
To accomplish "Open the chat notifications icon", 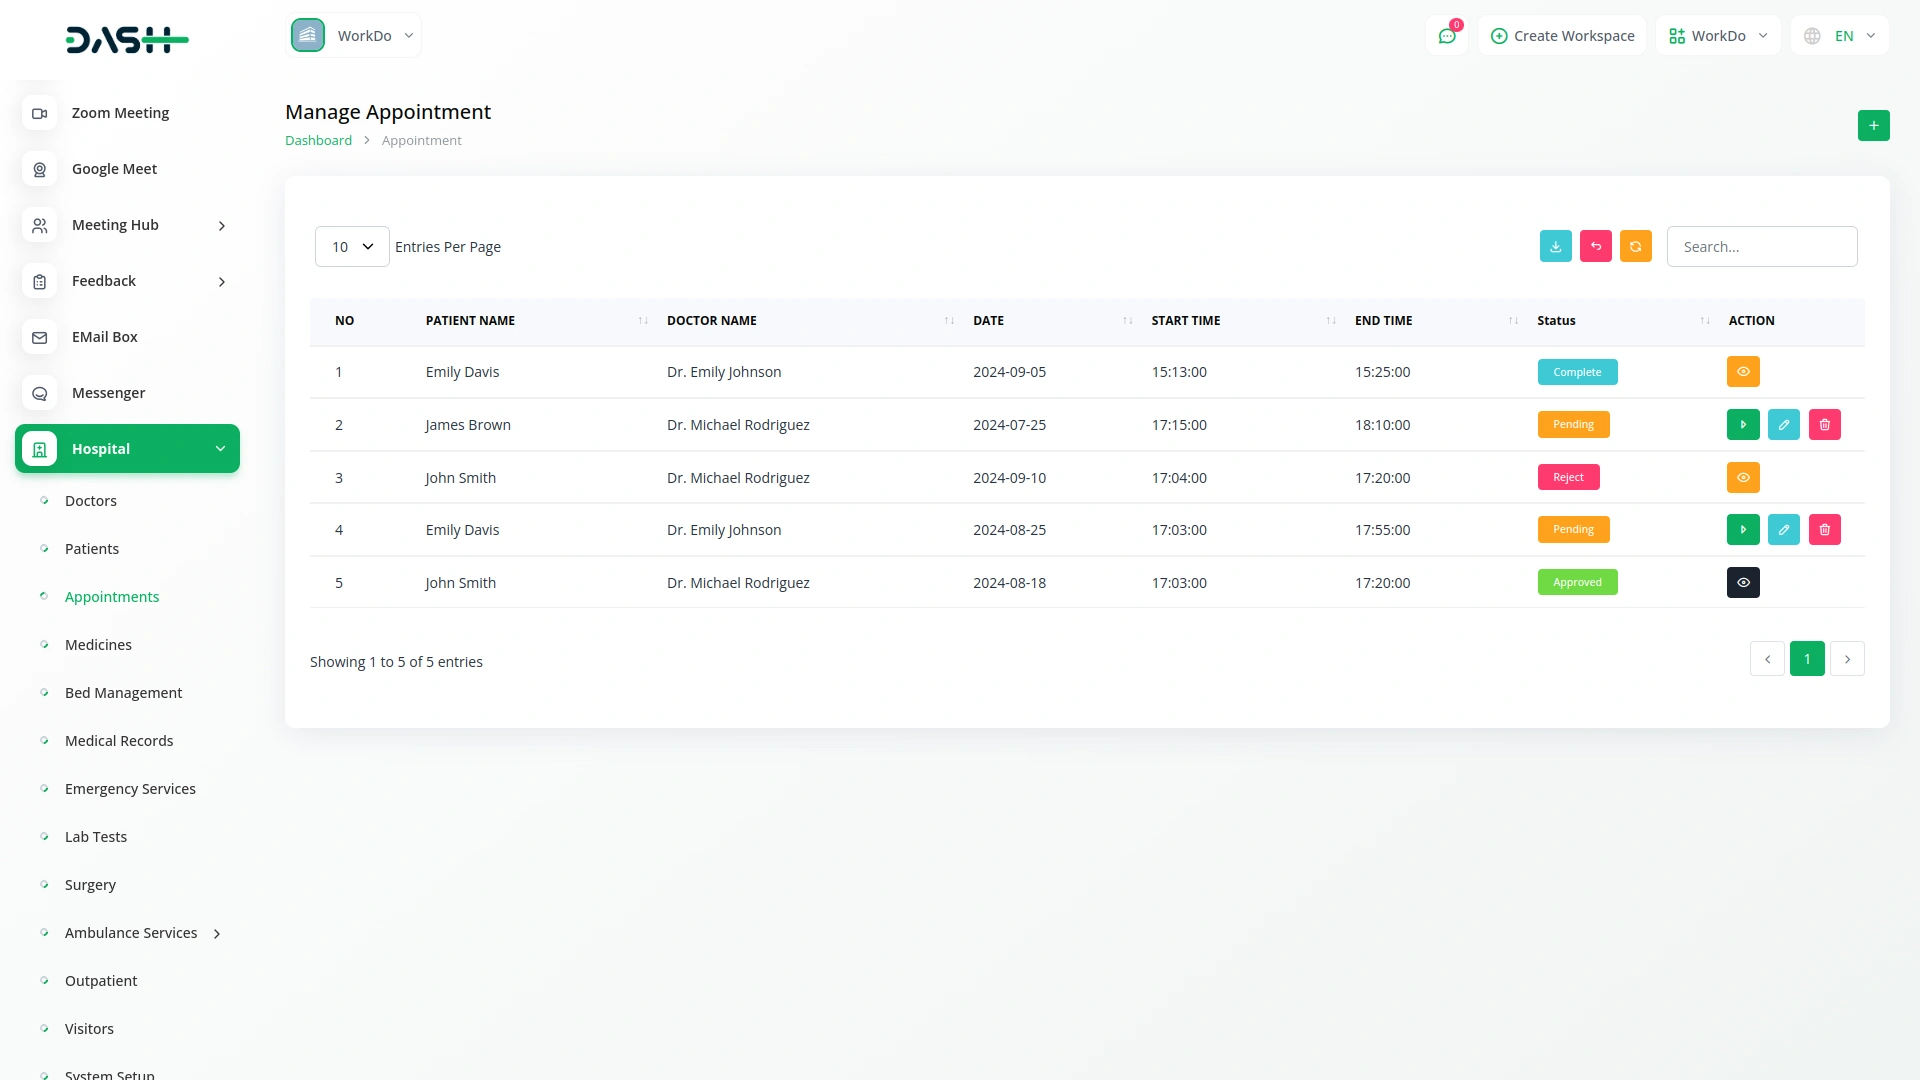I will click(x=1446, y=36).
